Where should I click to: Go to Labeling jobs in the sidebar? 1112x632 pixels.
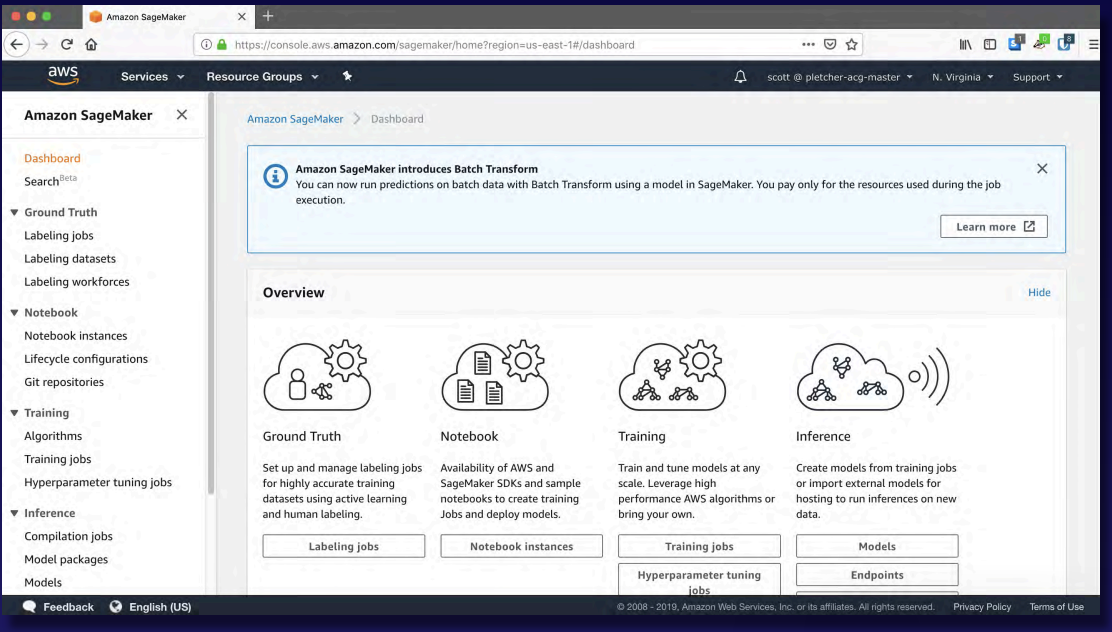59,235
